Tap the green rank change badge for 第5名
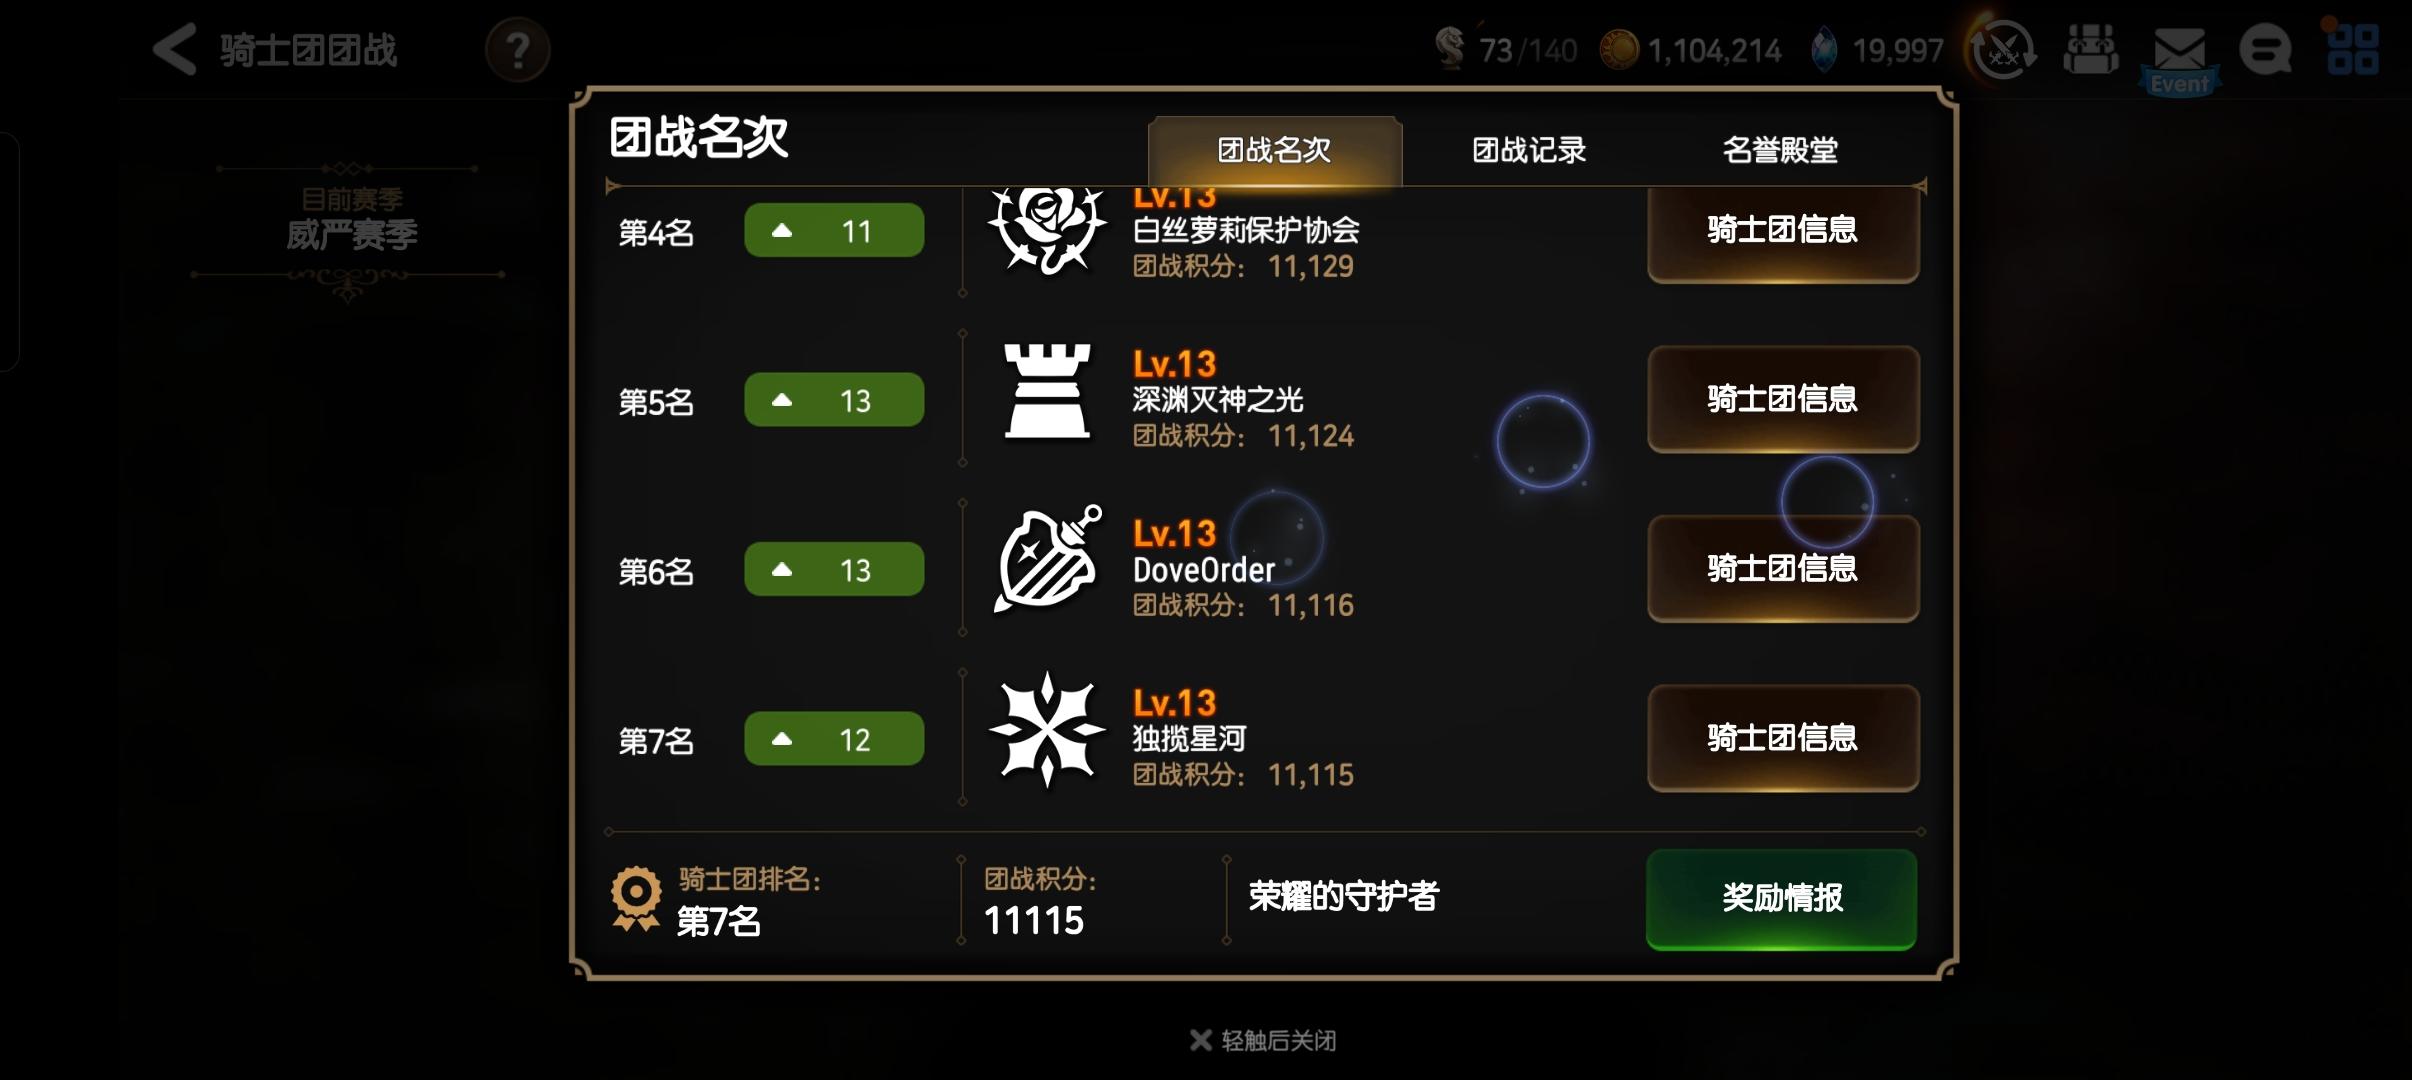The height and width of the screenshot is (1080, 2412). click(x=834, y=400)
